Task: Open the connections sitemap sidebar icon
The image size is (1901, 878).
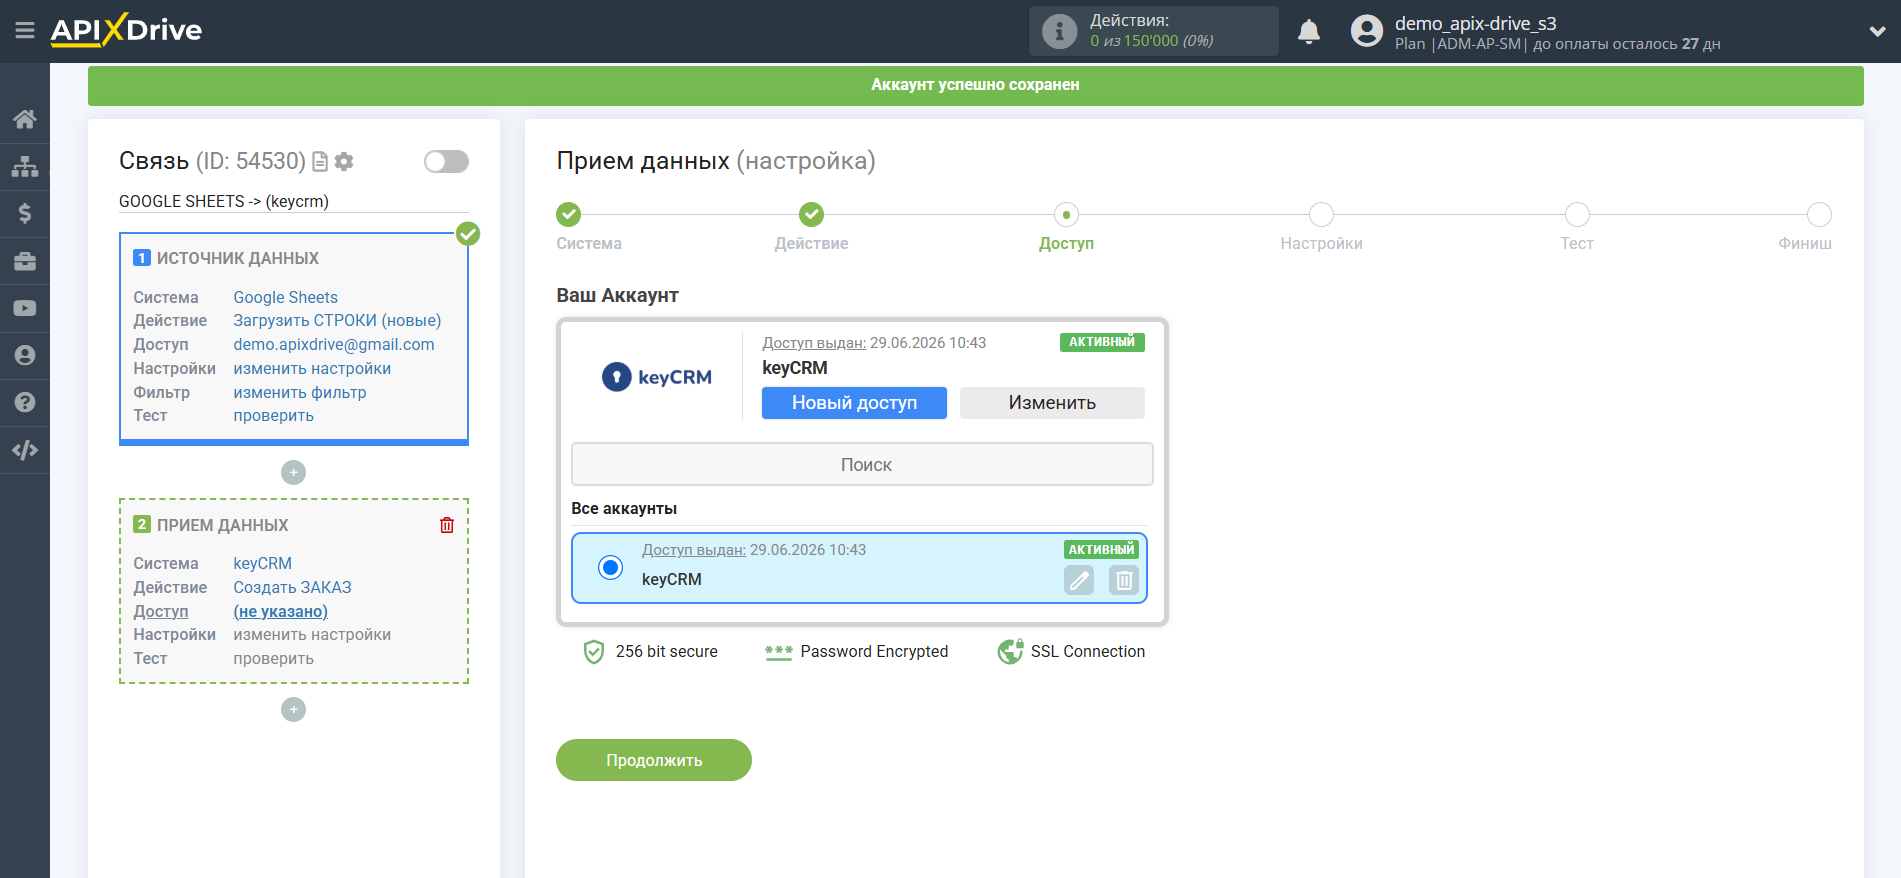Action: pos(25,166)
